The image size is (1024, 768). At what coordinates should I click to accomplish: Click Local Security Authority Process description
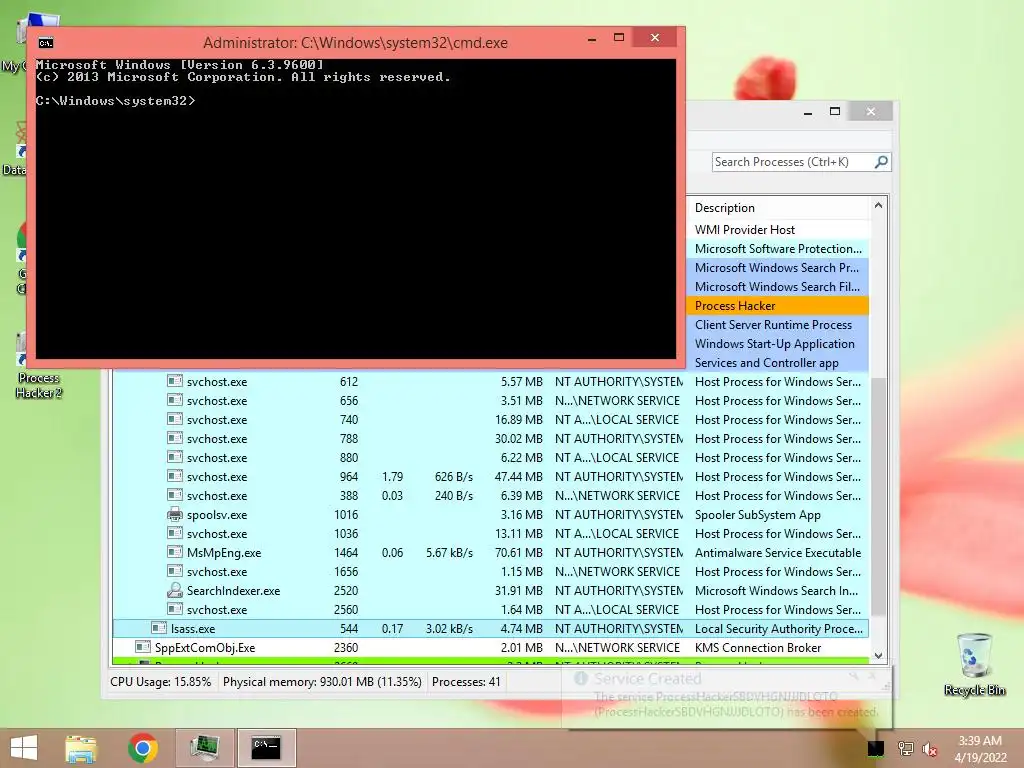point(778,628)
